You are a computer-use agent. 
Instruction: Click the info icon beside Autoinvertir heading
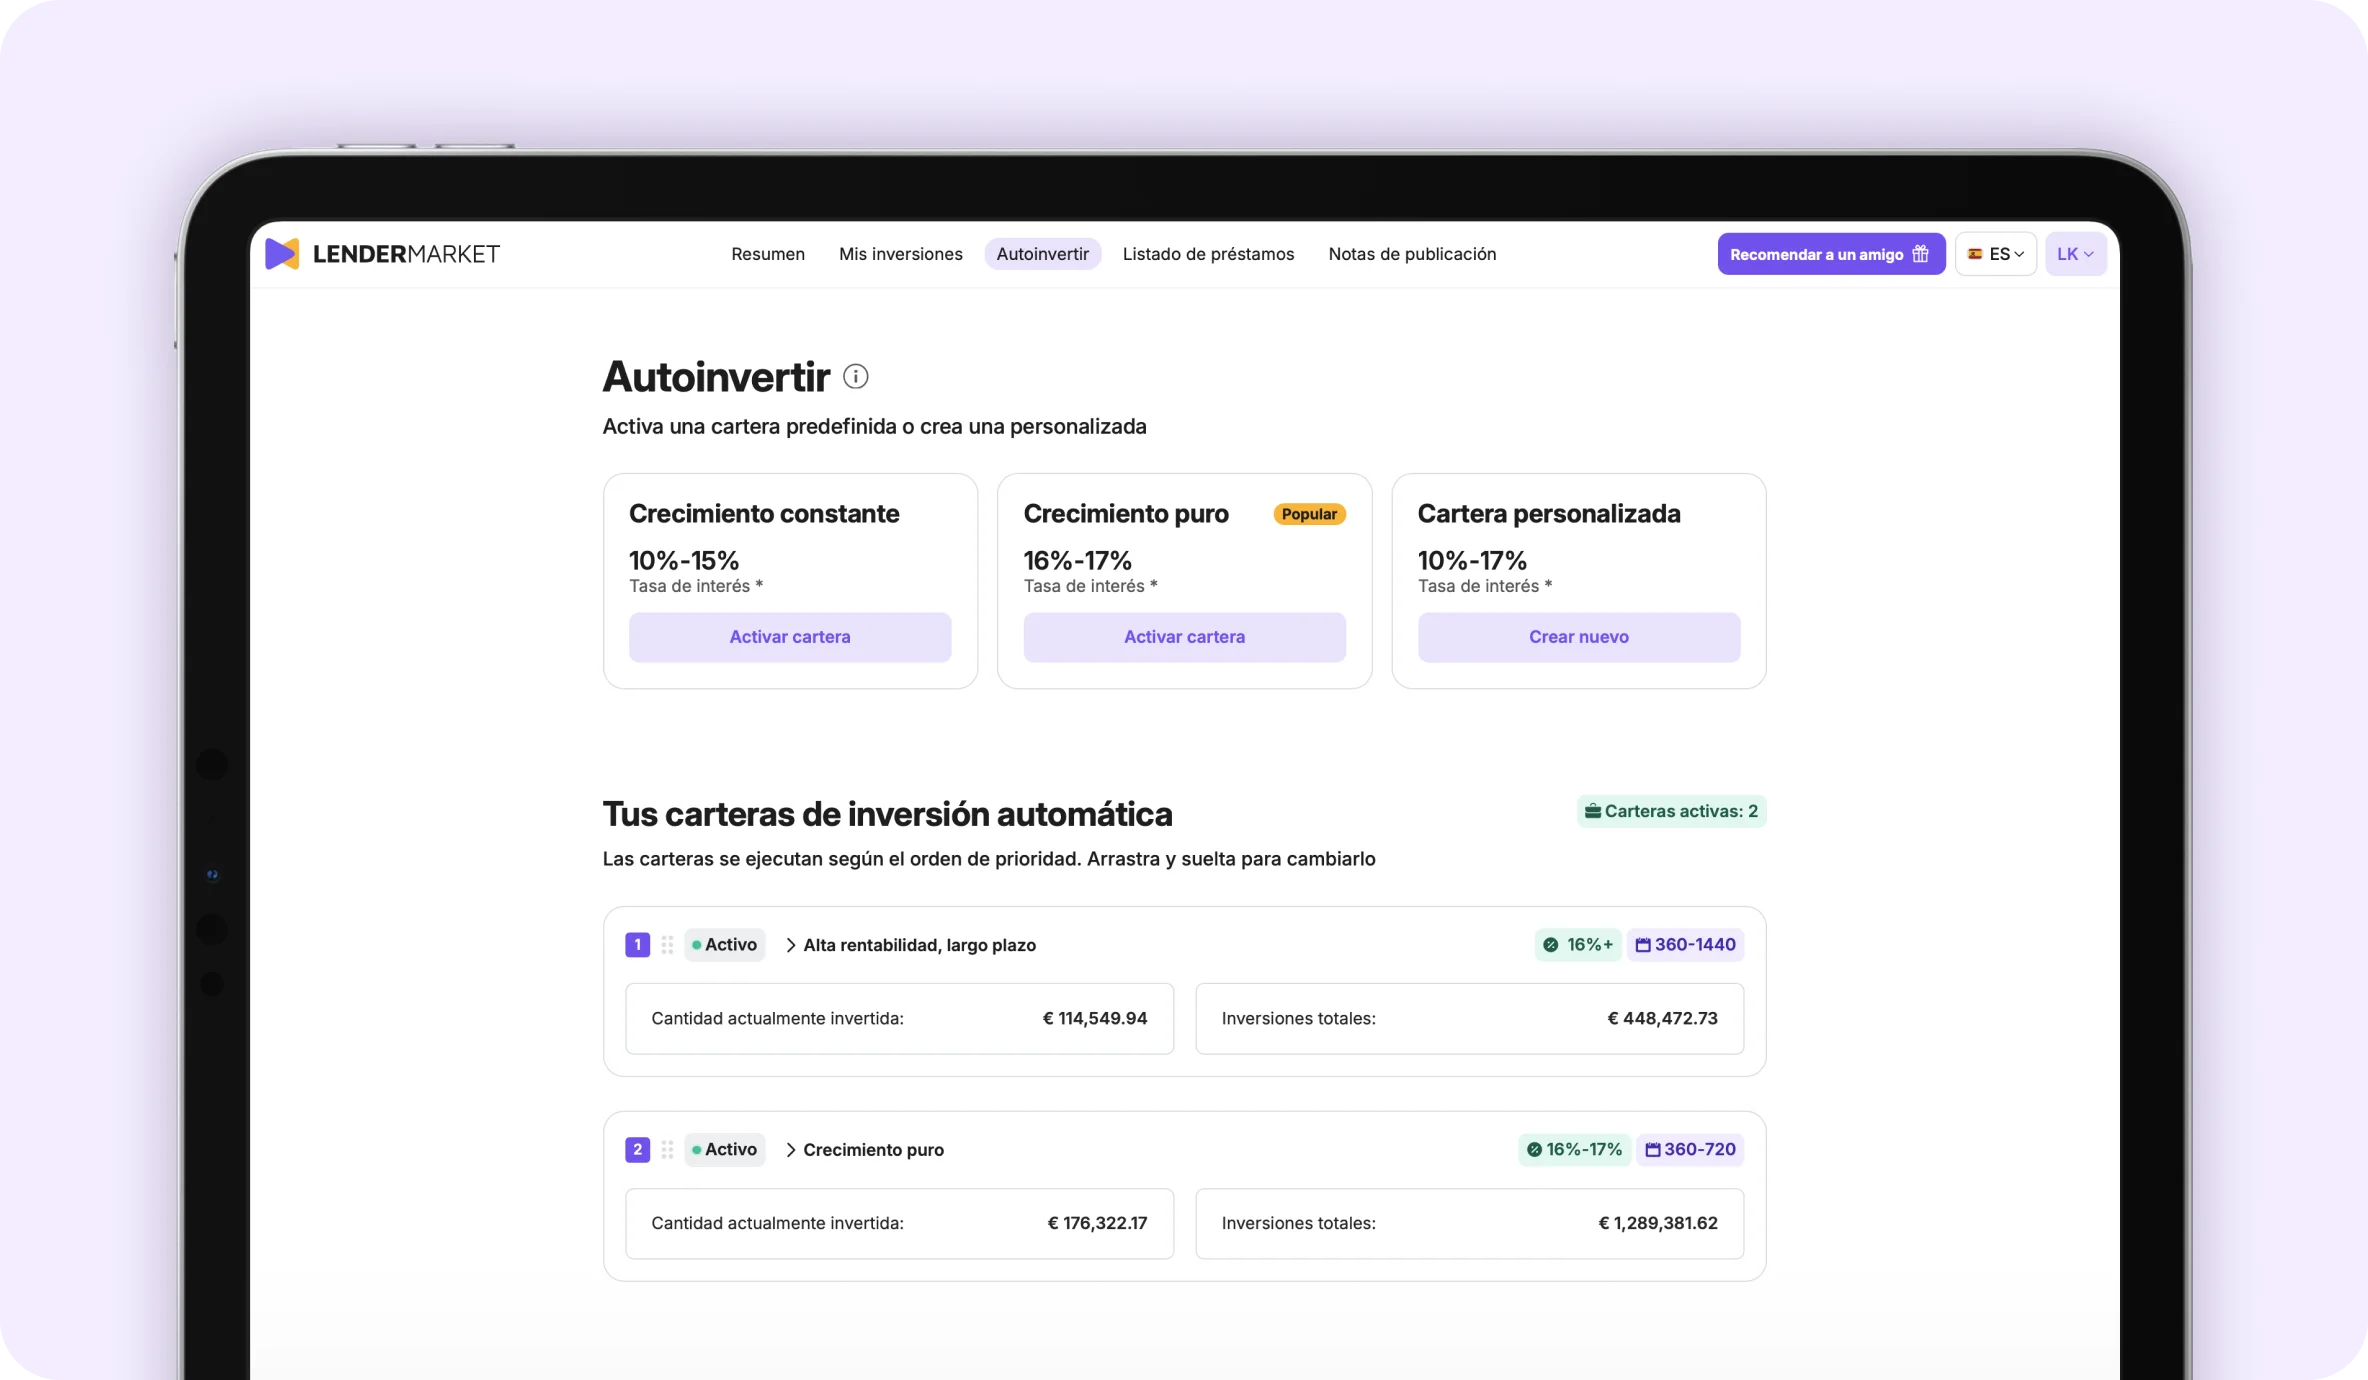[855, 377]
